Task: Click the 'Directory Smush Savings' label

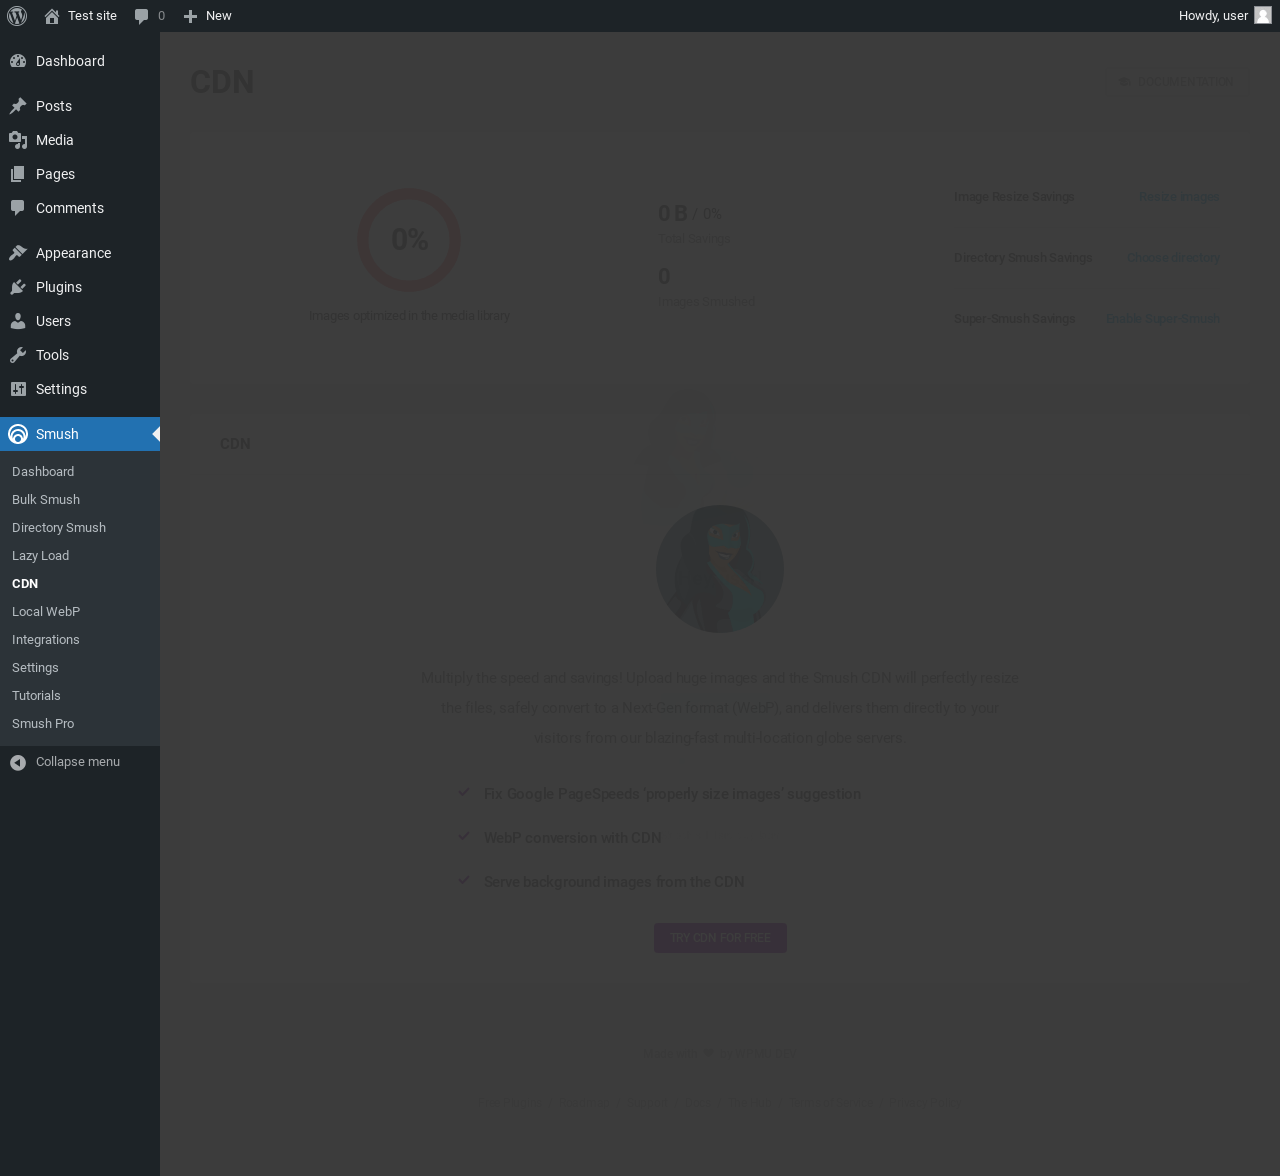Action: (1023, 258)
